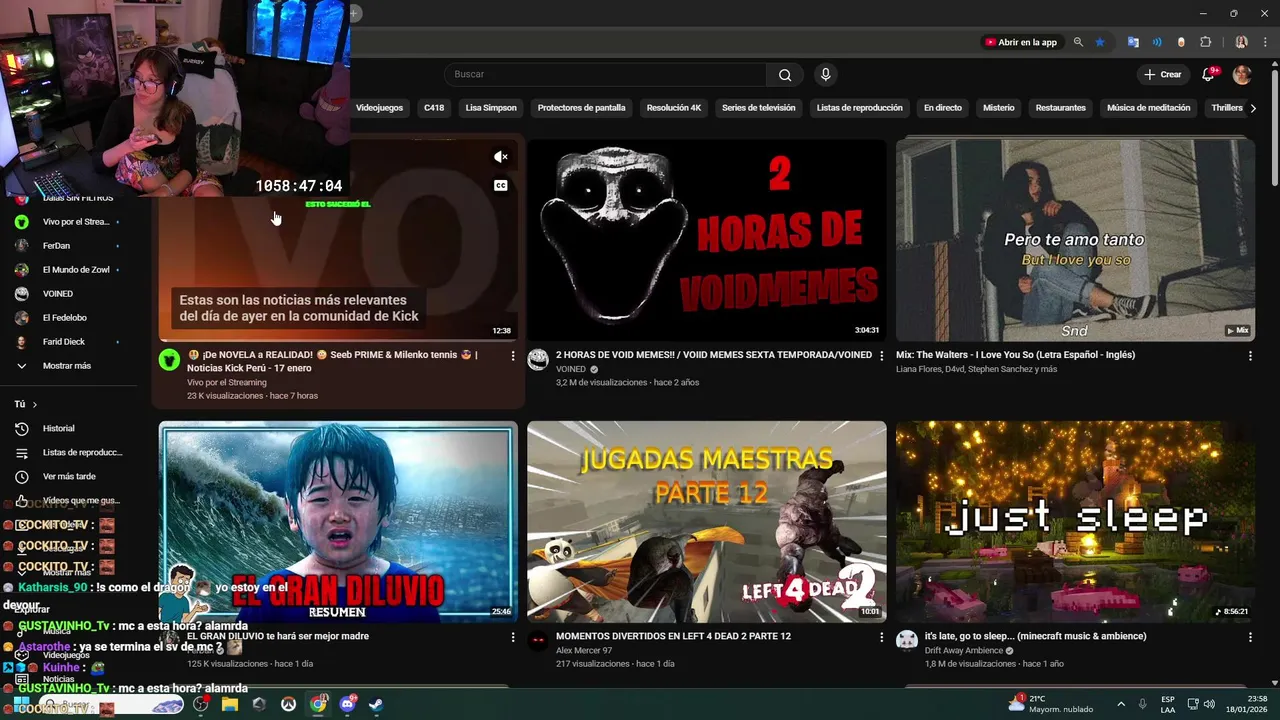Expand the Tú section chevron
This screenshot has width=1280, height=720.
pyautogui.click(x=34, y=404)
